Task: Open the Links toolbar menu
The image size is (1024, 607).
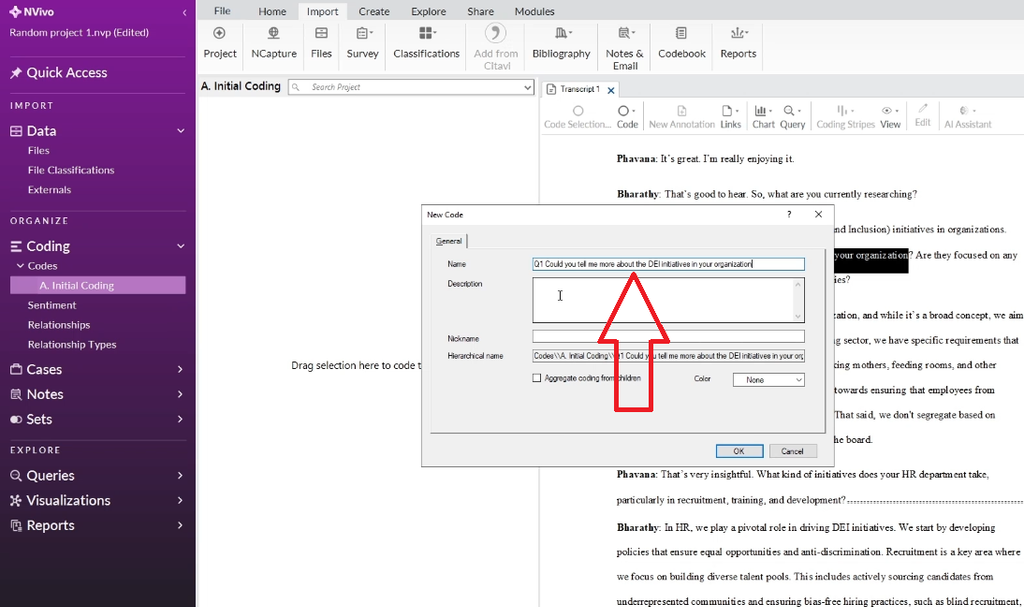Action: coord(730,117)
